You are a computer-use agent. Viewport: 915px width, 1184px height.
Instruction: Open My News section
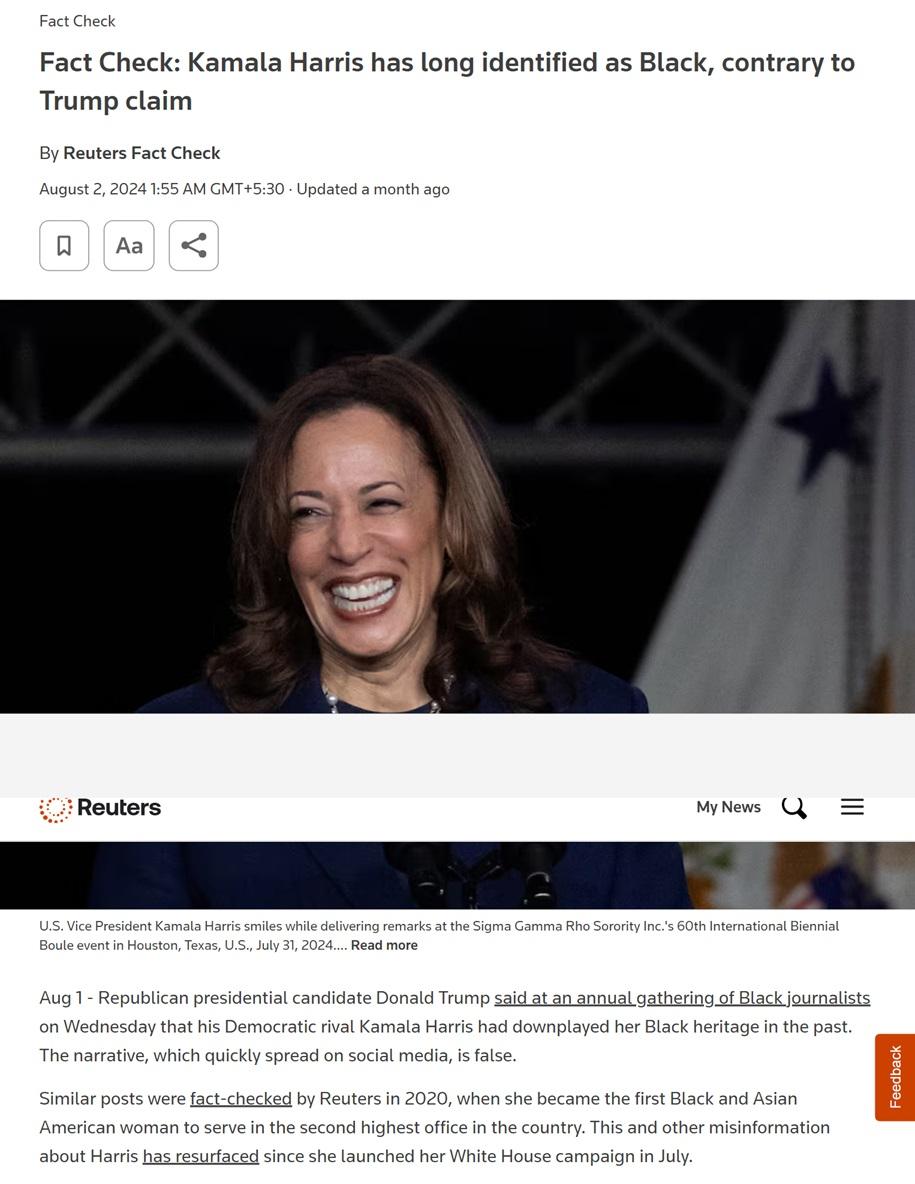click(729, 807)
